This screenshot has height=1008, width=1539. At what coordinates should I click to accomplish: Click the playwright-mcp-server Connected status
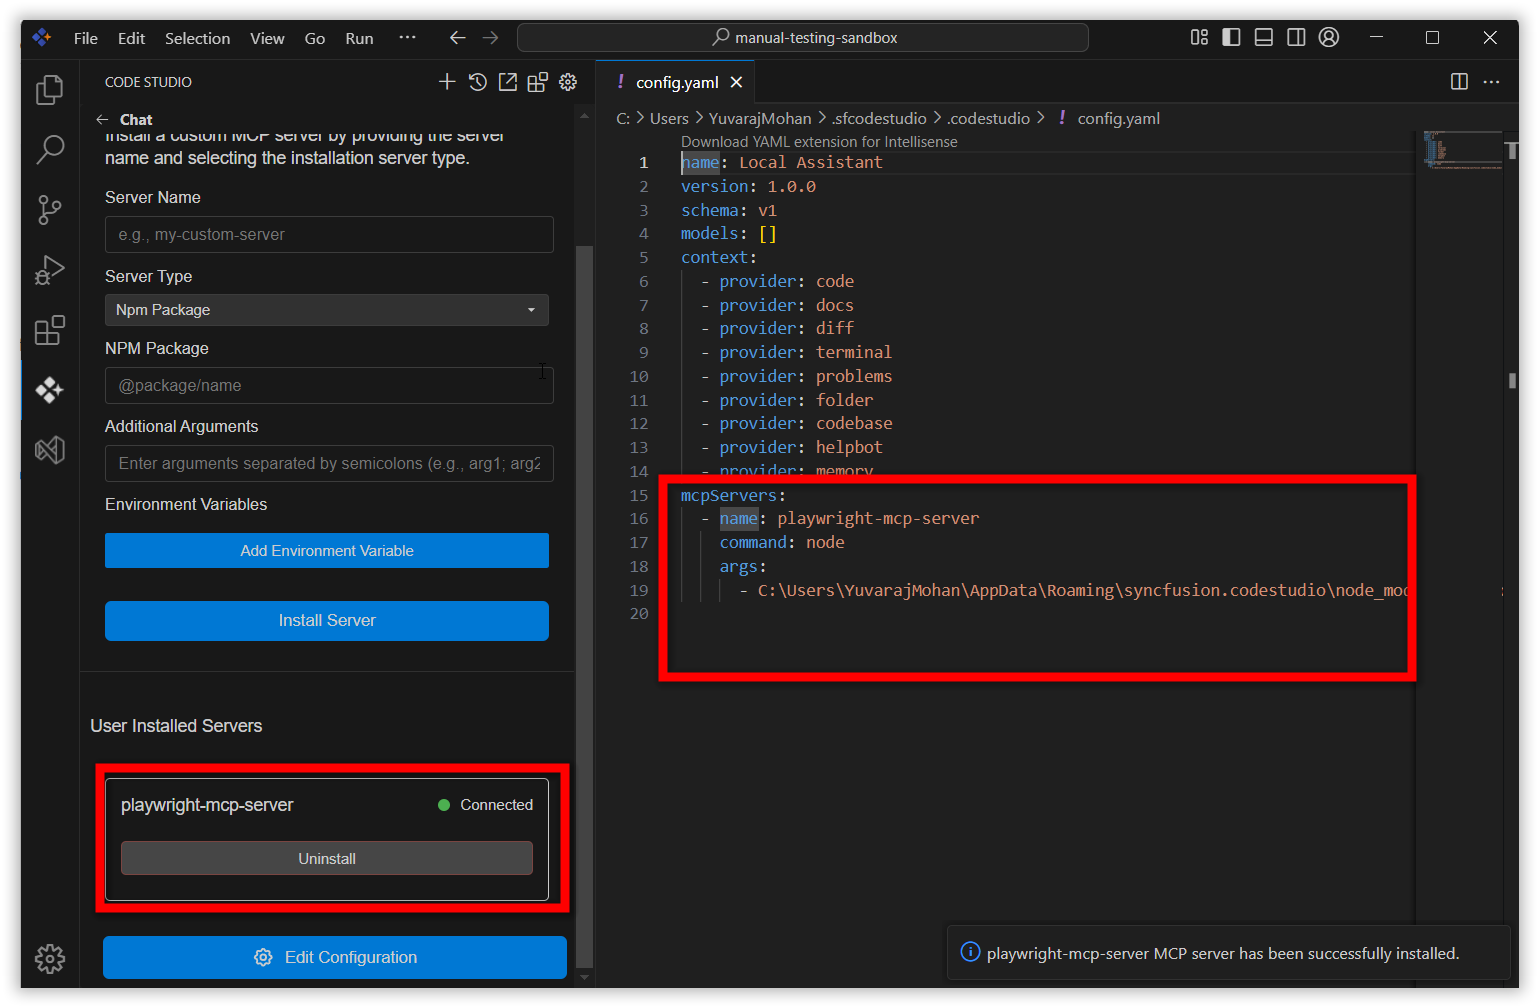point(486,805)
